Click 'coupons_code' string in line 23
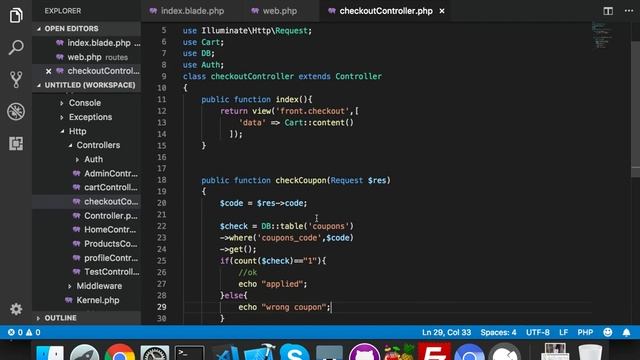This screenshot has width=640, height=360. [x=289, y=238]
